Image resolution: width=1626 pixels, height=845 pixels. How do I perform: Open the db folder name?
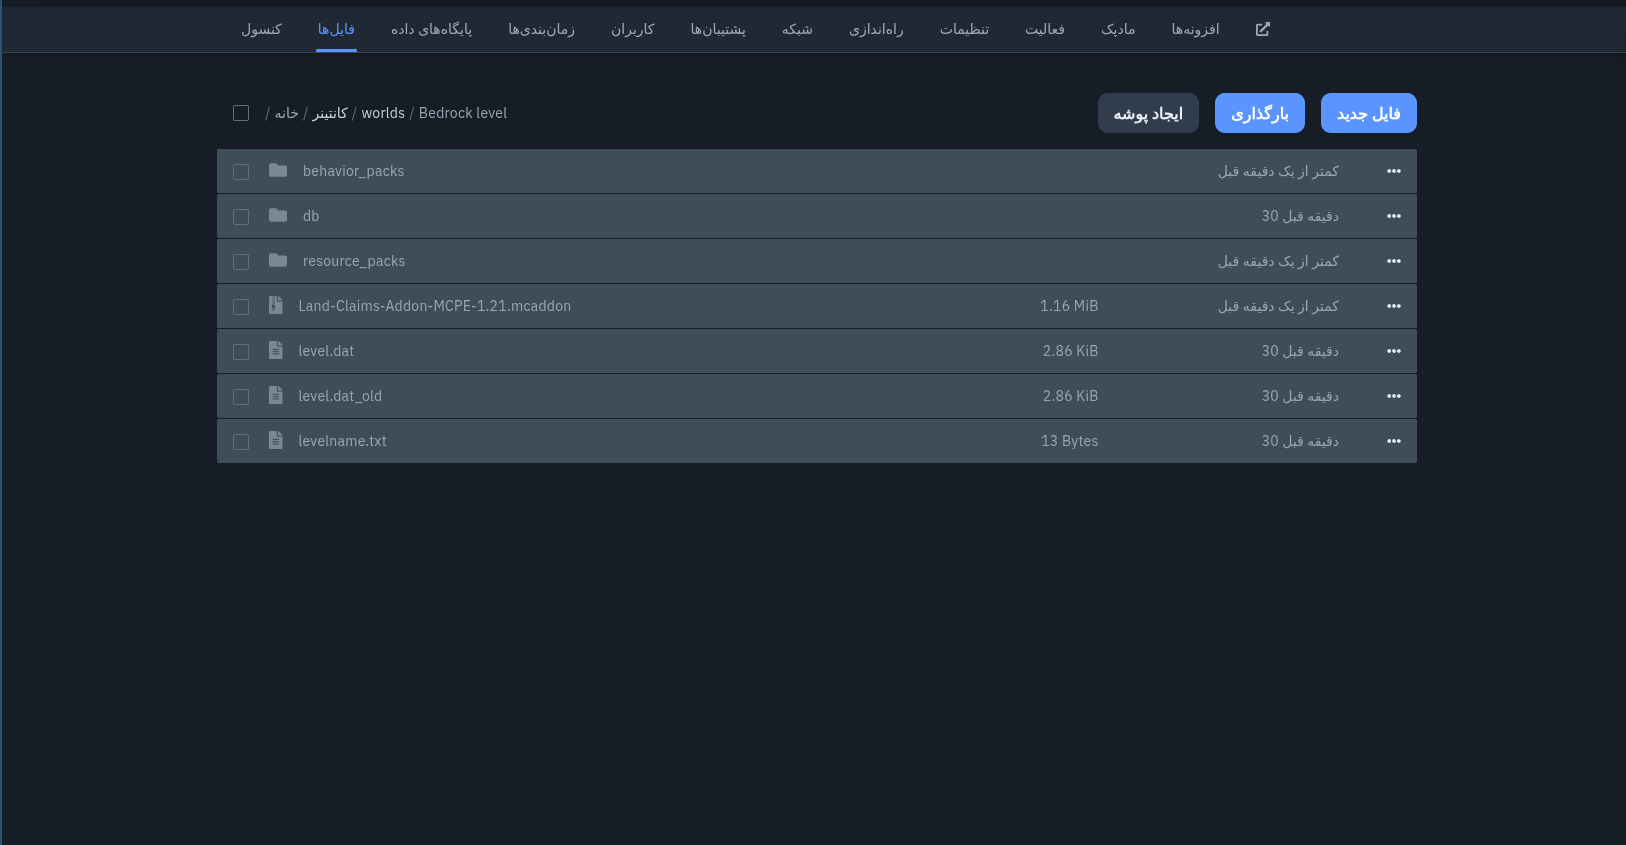coord(311,216)
